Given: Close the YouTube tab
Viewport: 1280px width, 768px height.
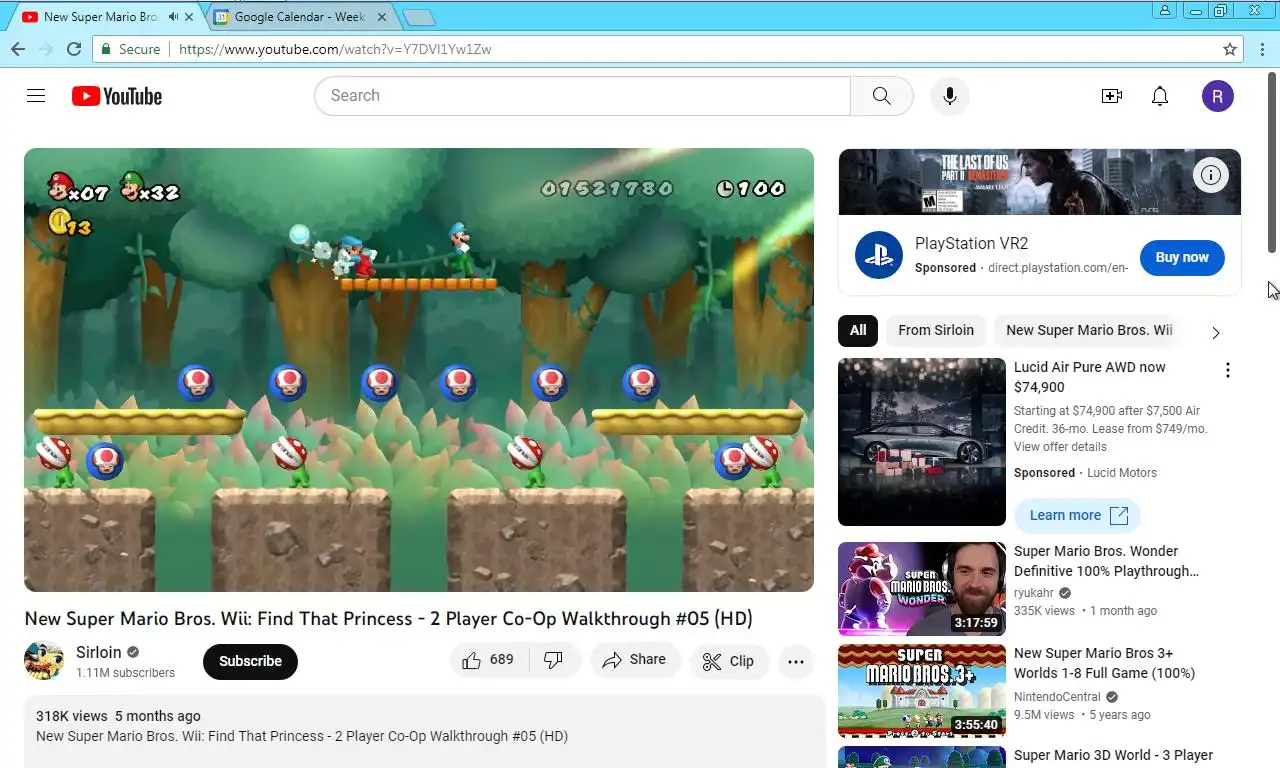Looking at the screenshot, I should (189, 17).
